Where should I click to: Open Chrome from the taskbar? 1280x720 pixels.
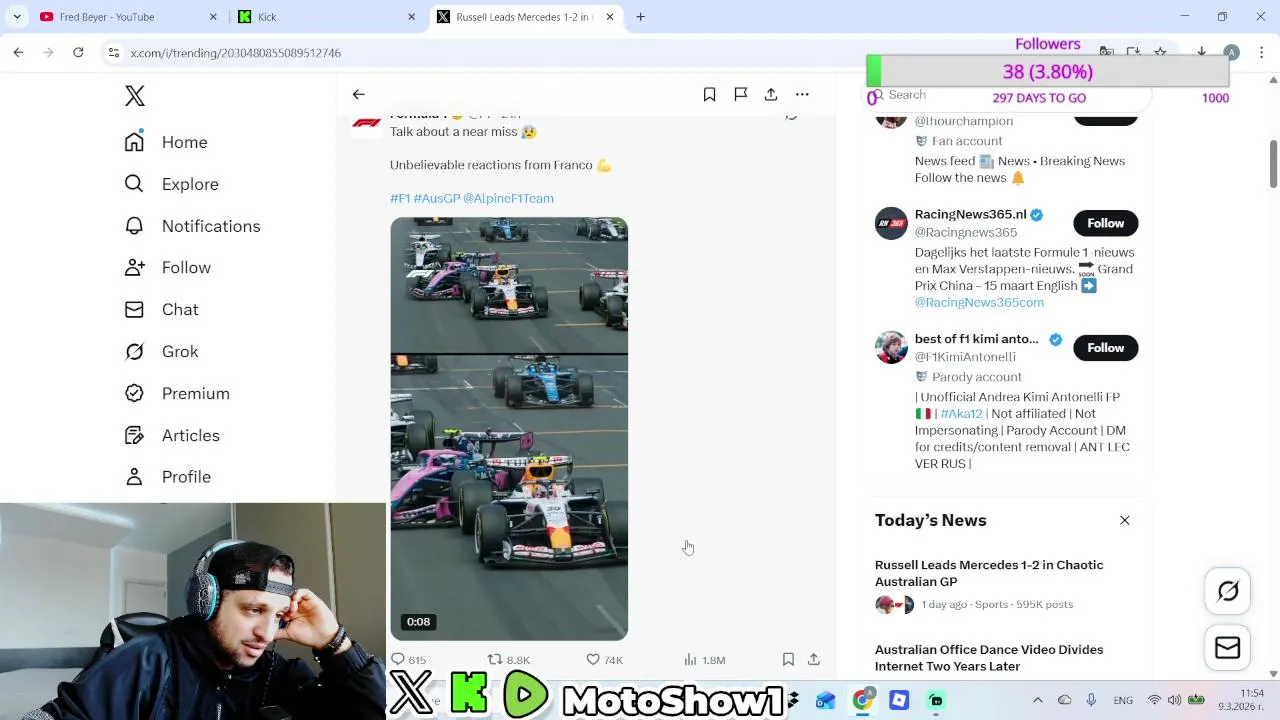[862, 700]
